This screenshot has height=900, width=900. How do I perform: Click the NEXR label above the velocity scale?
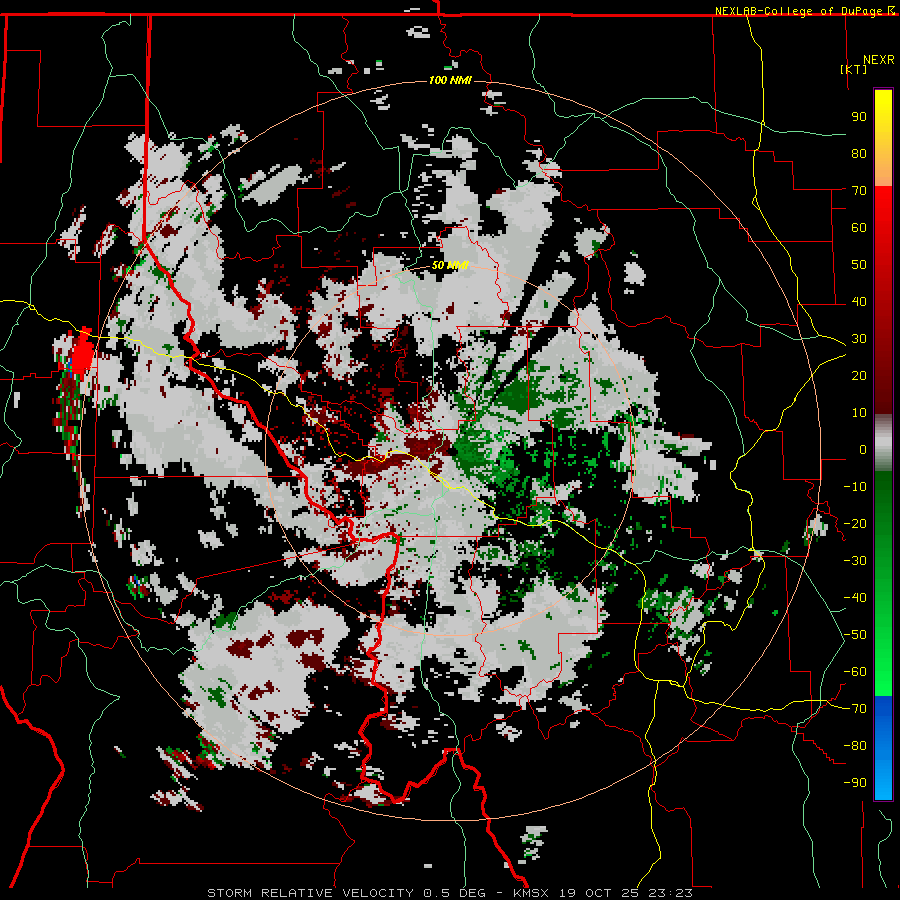pyautogui.click(x=878, y=60)
